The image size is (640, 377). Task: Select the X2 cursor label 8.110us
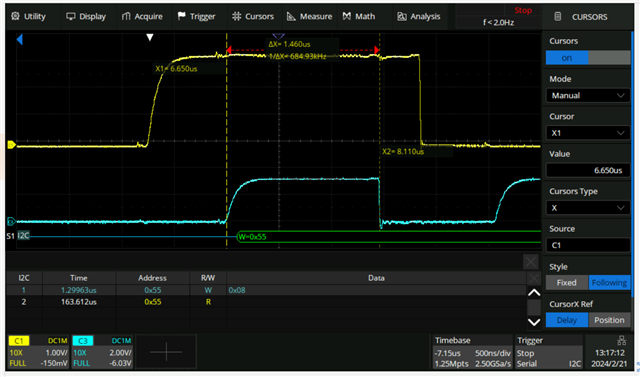(x=403, y=151)
